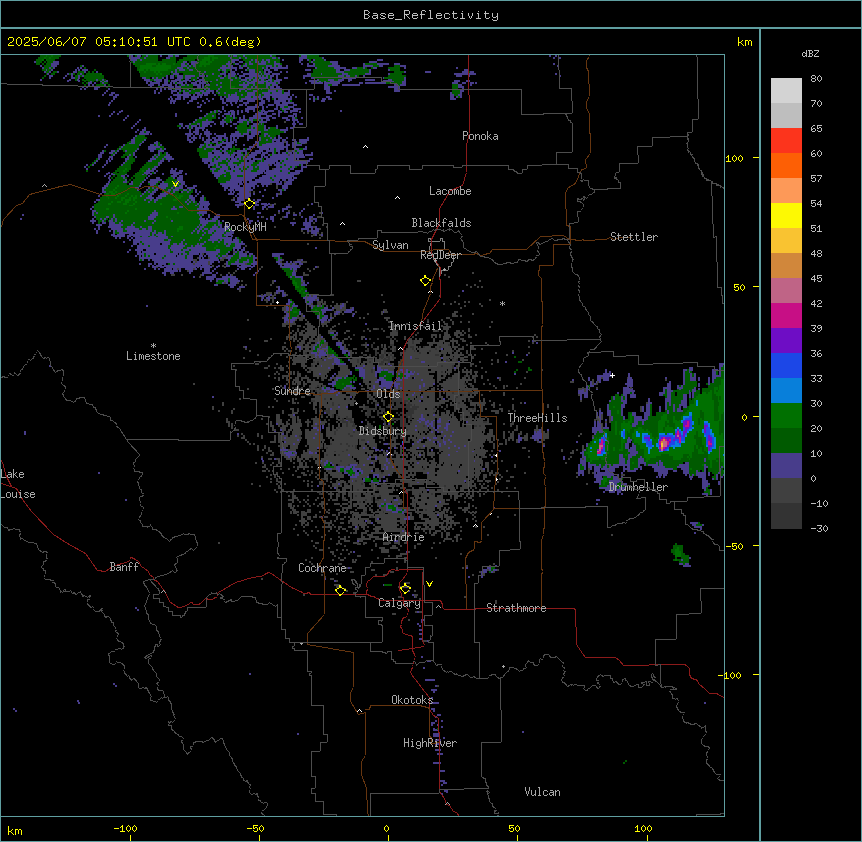Click the Lake Louise label
This screenshot has width=862, height=842.
18,484
